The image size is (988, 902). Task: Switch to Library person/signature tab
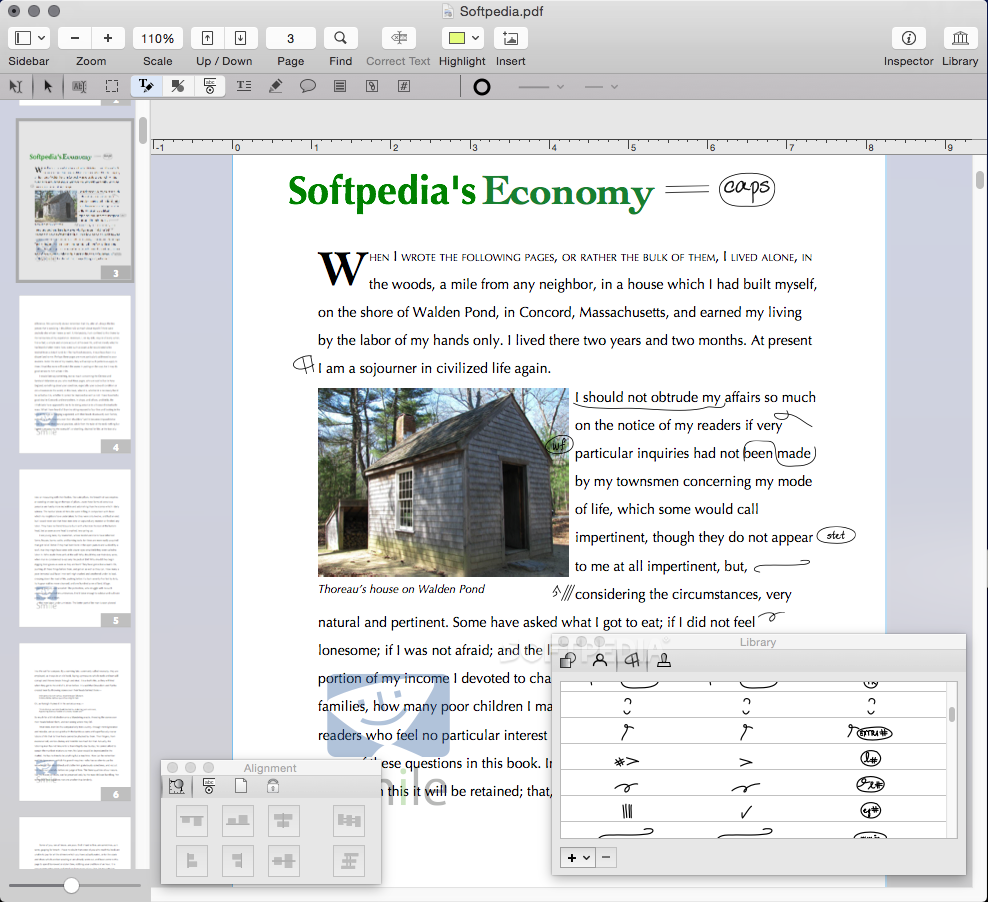tap(600, 660)
